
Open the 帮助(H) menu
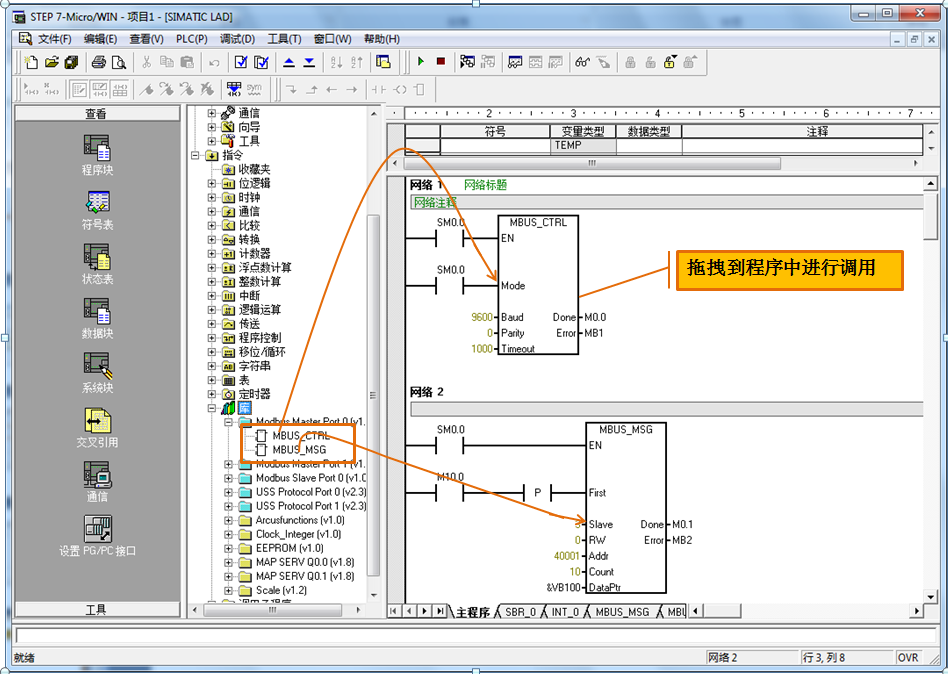click(x=381, y=39)
